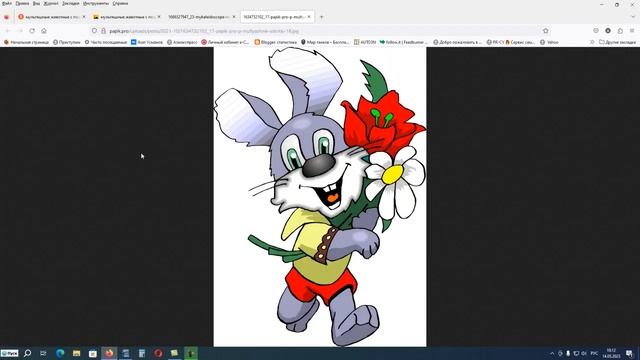Image resolution: width=640 pixels, height=360 pixels.
Task: Go forward with the forward arrow icon
Action: click(20, 31)
